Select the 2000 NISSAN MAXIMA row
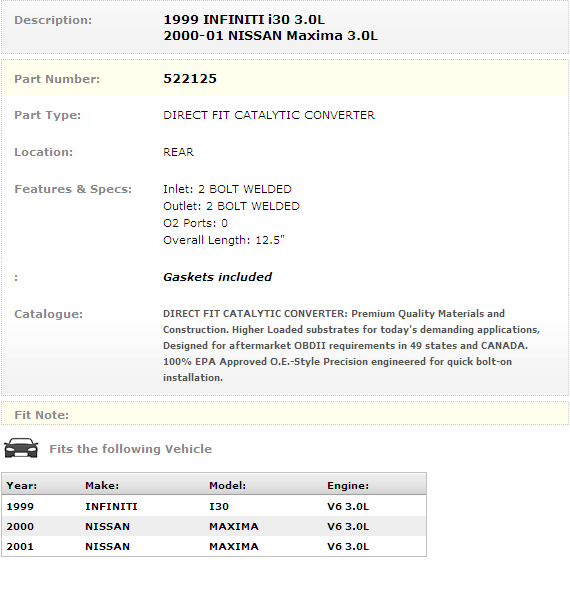 click(214, 526)
